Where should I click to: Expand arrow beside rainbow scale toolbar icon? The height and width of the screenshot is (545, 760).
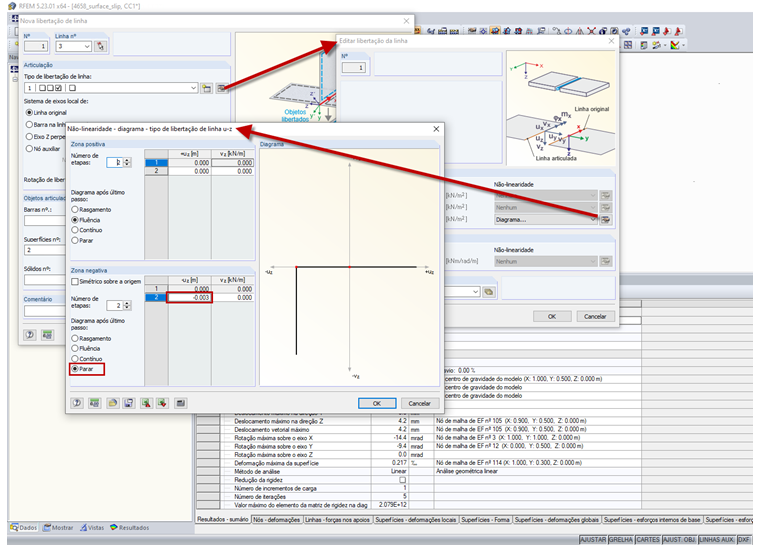click(x=683, y=45)
